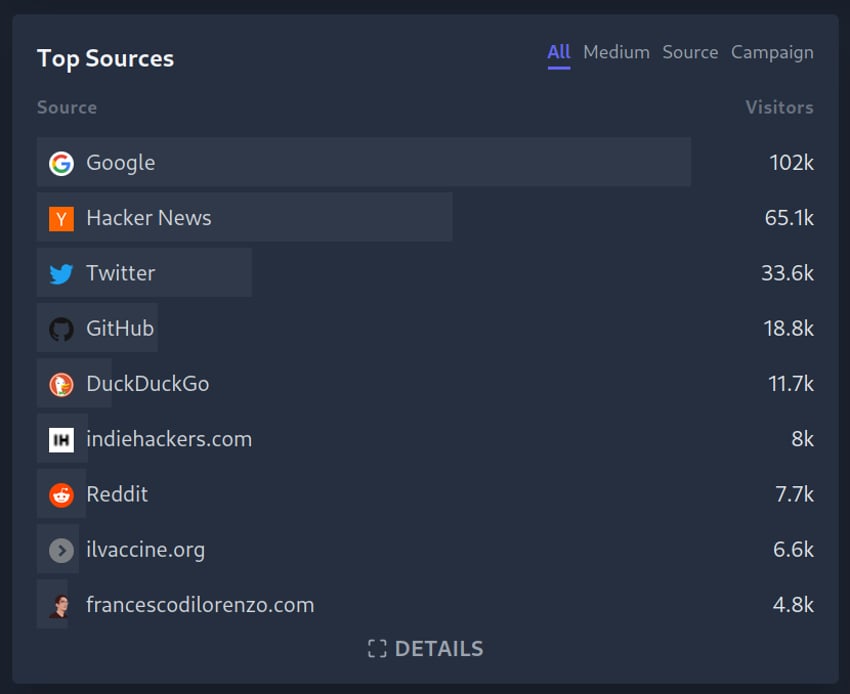Click the indiehackers IH icon
Image resolution: width=850 pixels, height=694 pixels.
click(x=61, y=440)
